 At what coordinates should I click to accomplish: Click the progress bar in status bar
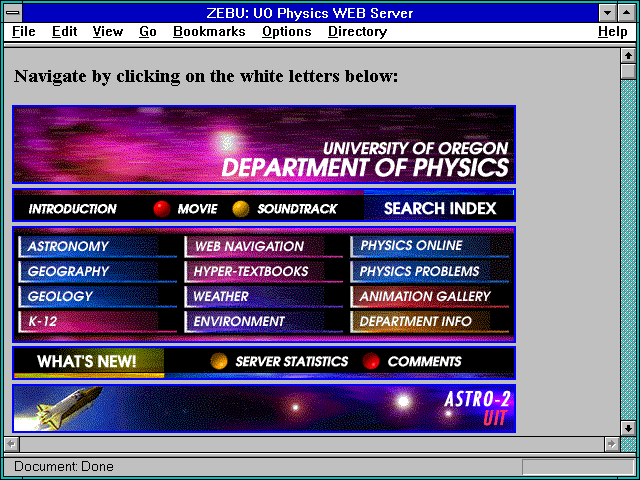[x=578, y=467]
